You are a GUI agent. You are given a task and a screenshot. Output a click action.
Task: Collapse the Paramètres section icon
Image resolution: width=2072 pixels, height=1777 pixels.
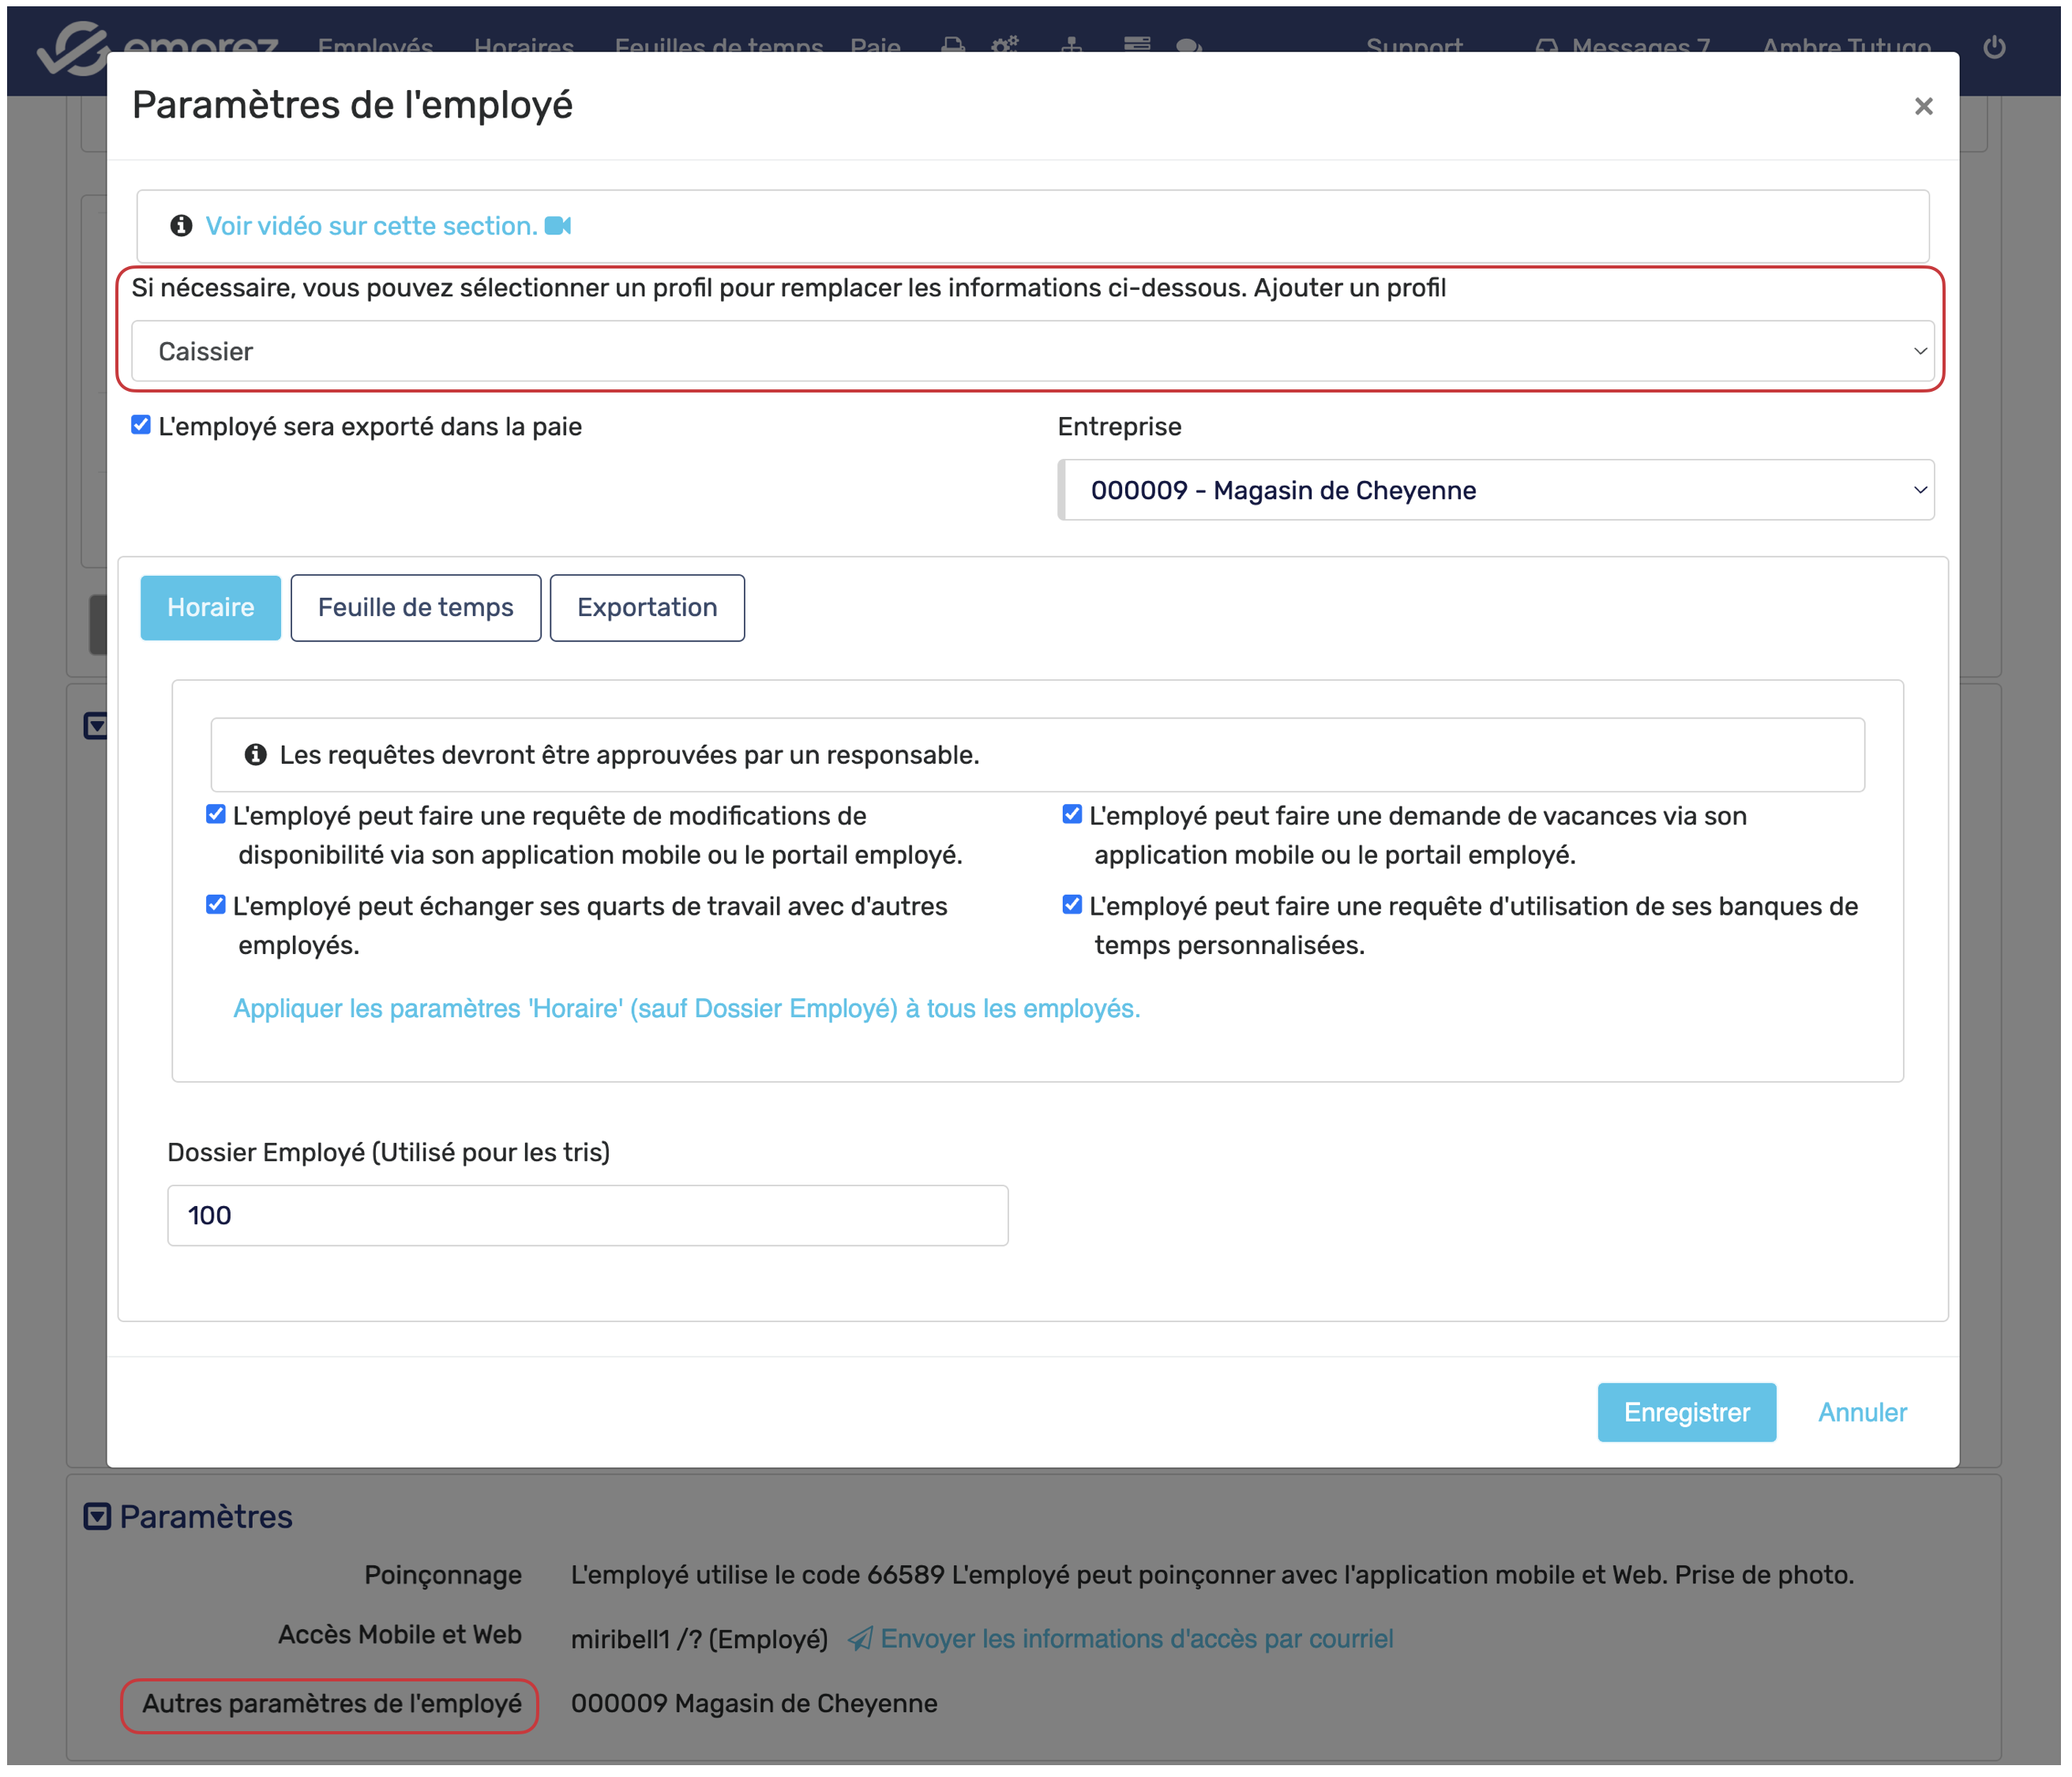pyautogui.click(x=97, y=1516)
